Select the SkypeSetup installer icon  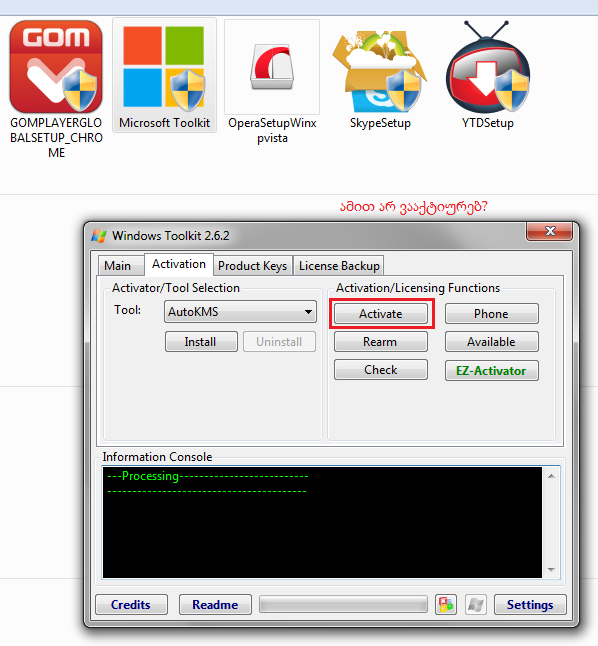(x=380, y=67)
